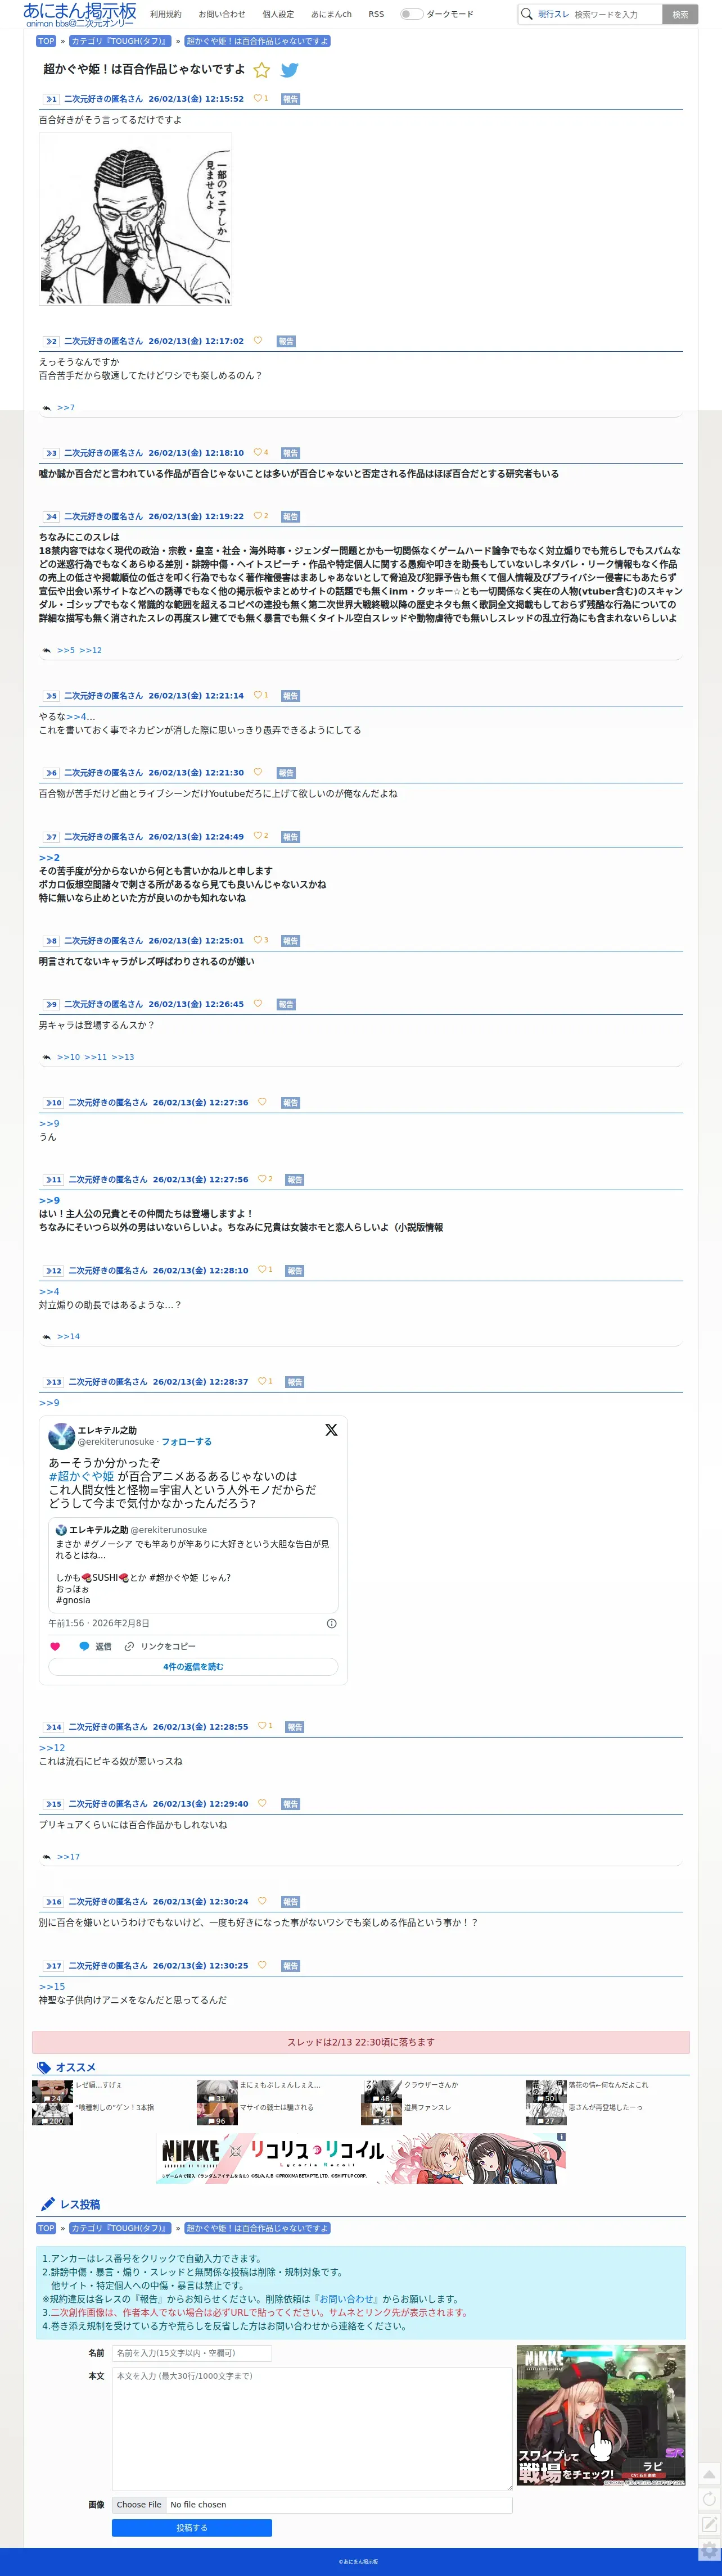Jump to the page top with the up arrow icon
722x2576 pixels.
709,2475
